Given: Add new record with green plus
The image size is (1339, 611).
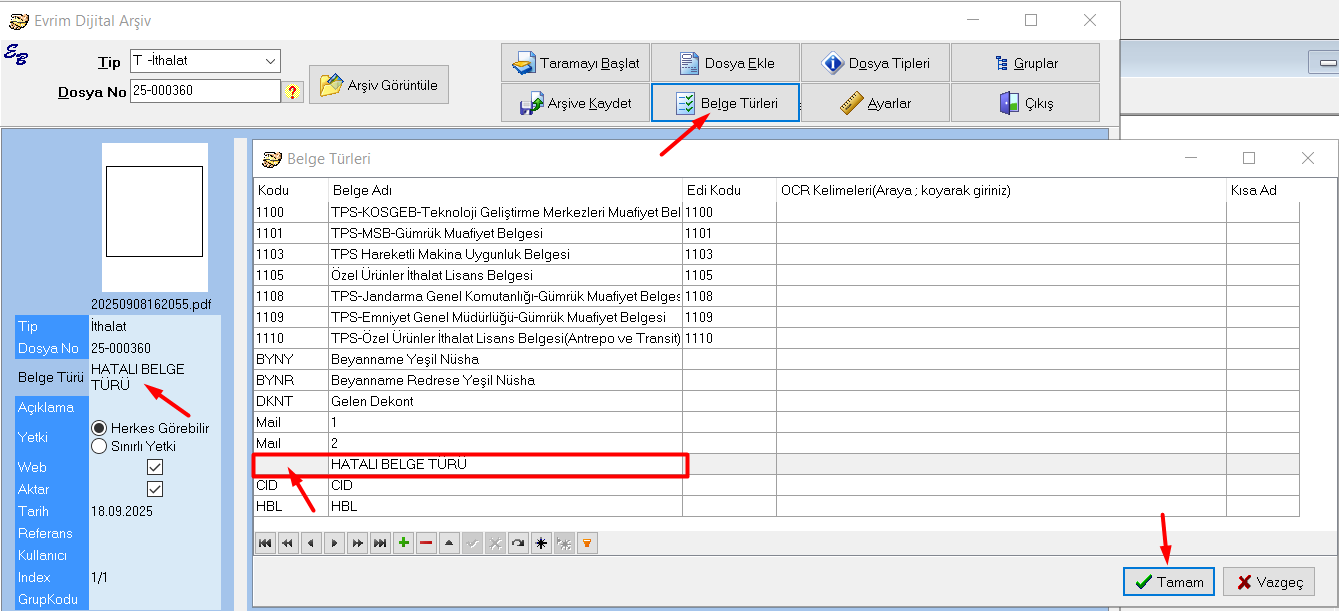Looking at the screenshot, I should (x=403, y=543).
